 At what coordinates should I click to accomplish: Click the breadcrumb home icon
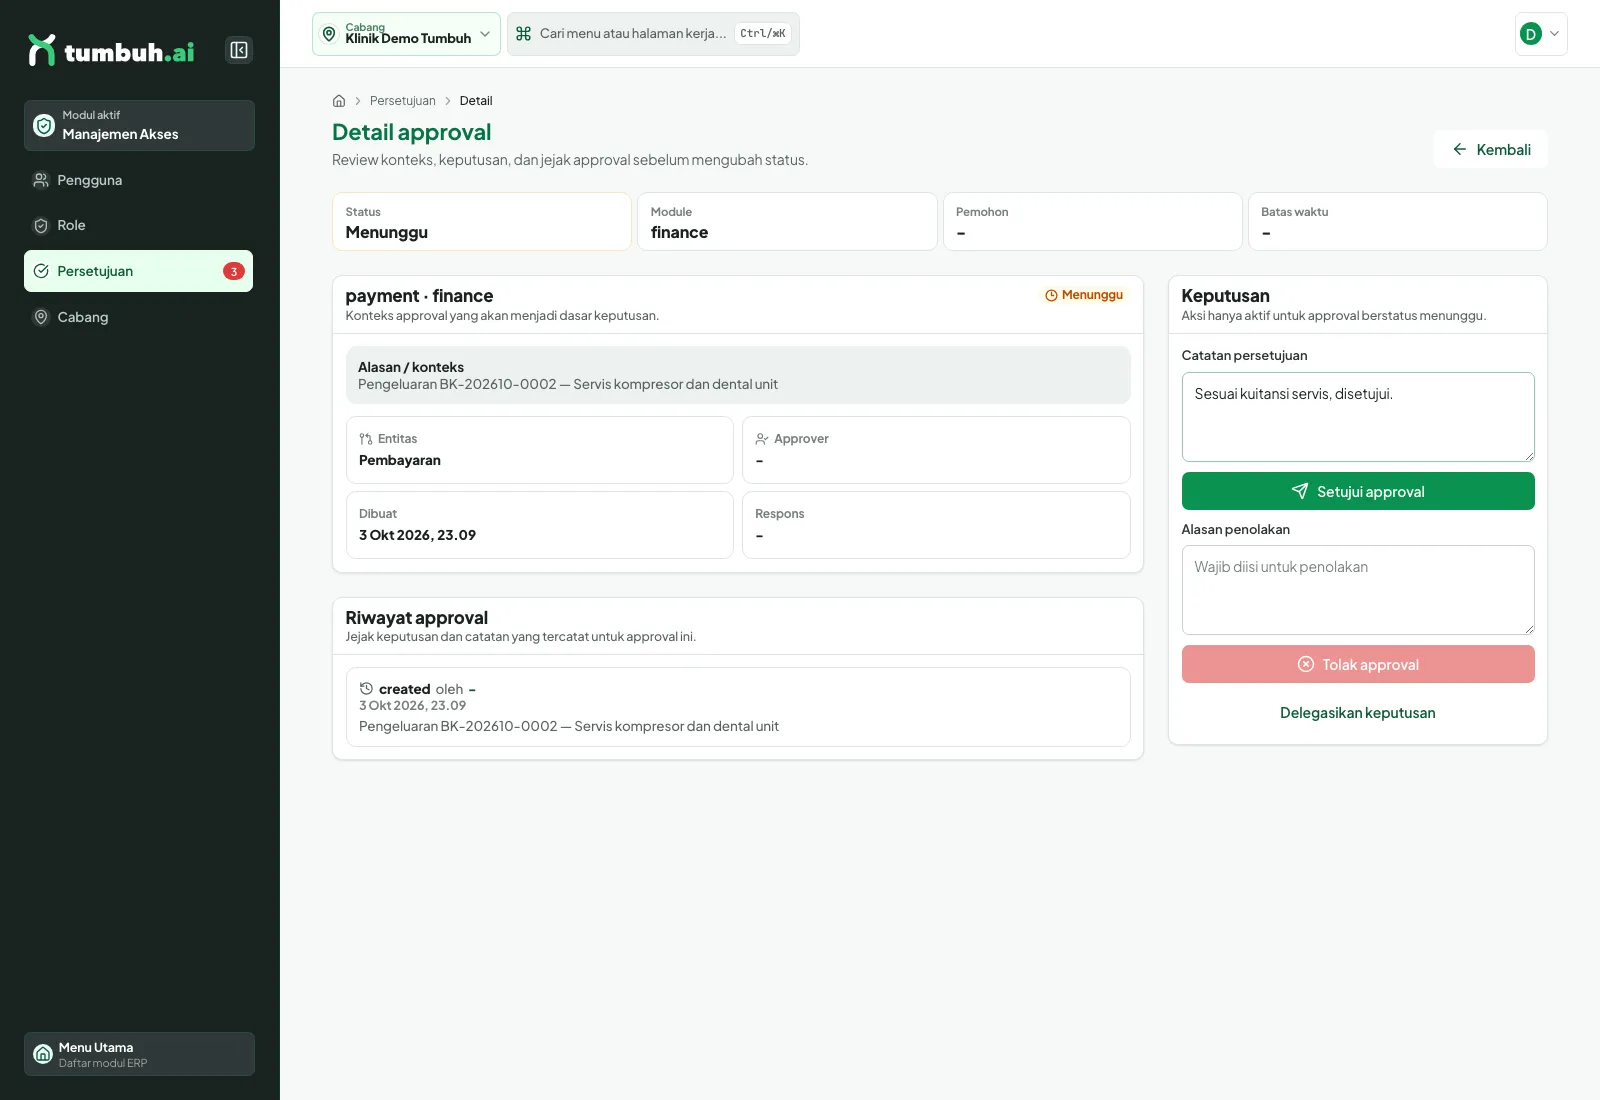pyautogui.click(x=339, y=101)
